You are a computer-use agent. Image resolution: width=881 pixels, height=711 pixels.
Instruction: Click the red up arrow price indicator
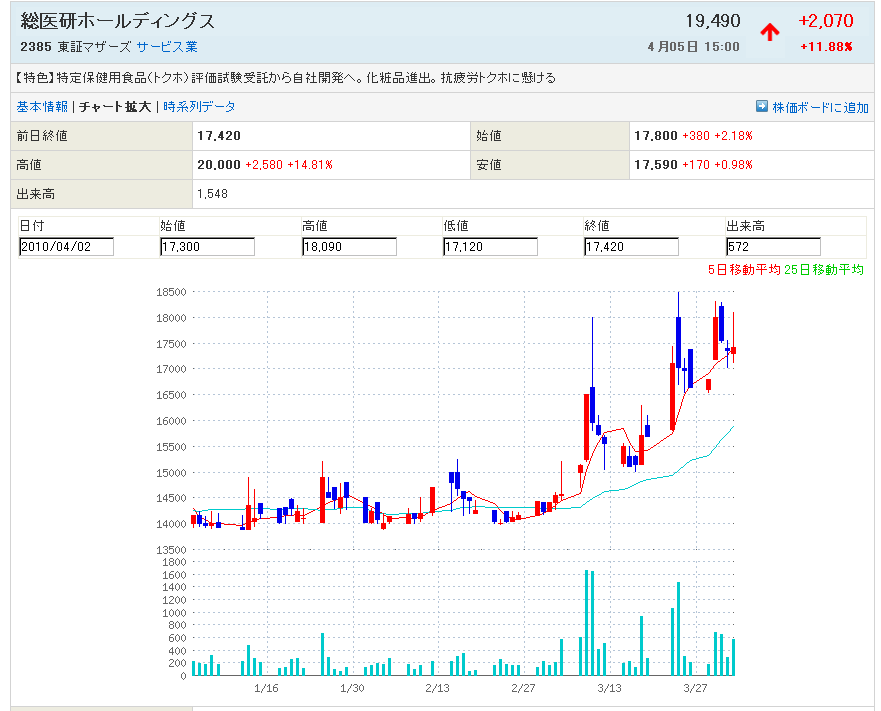point(769,32)
